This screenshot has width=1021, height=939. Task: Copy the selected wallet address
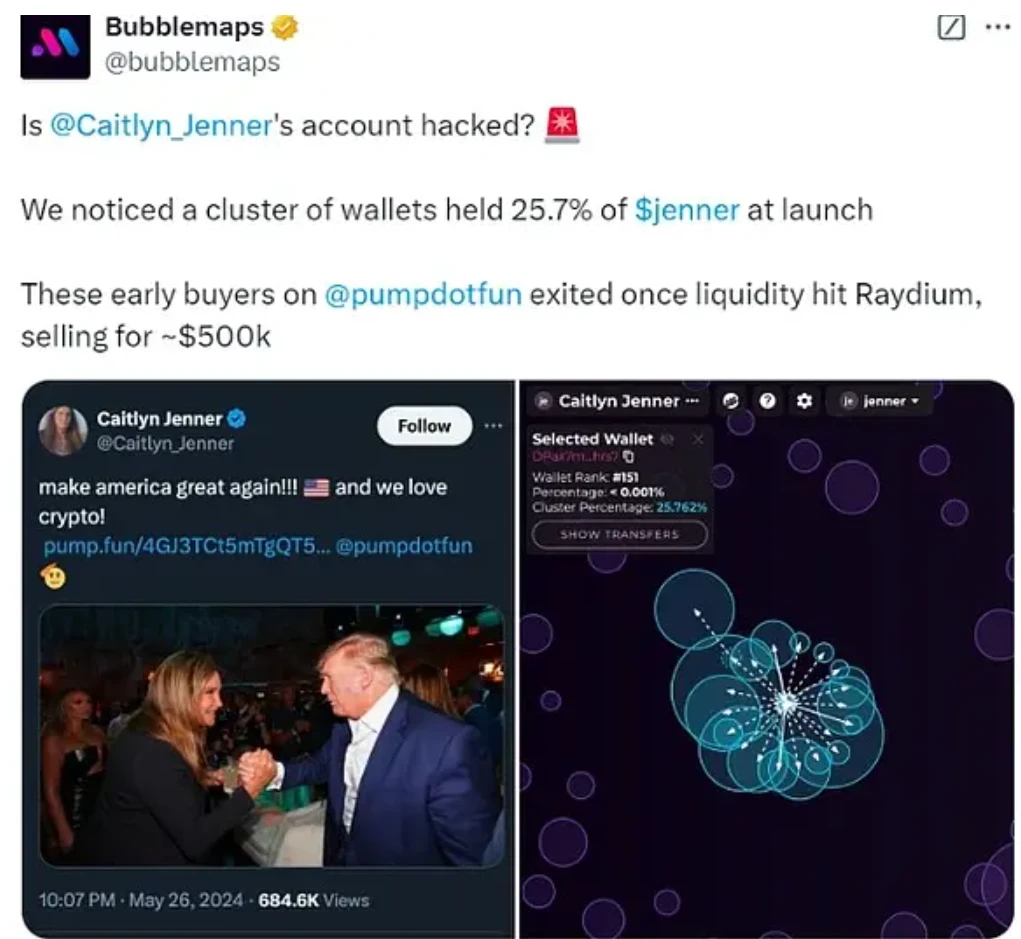tap(629, 457)
